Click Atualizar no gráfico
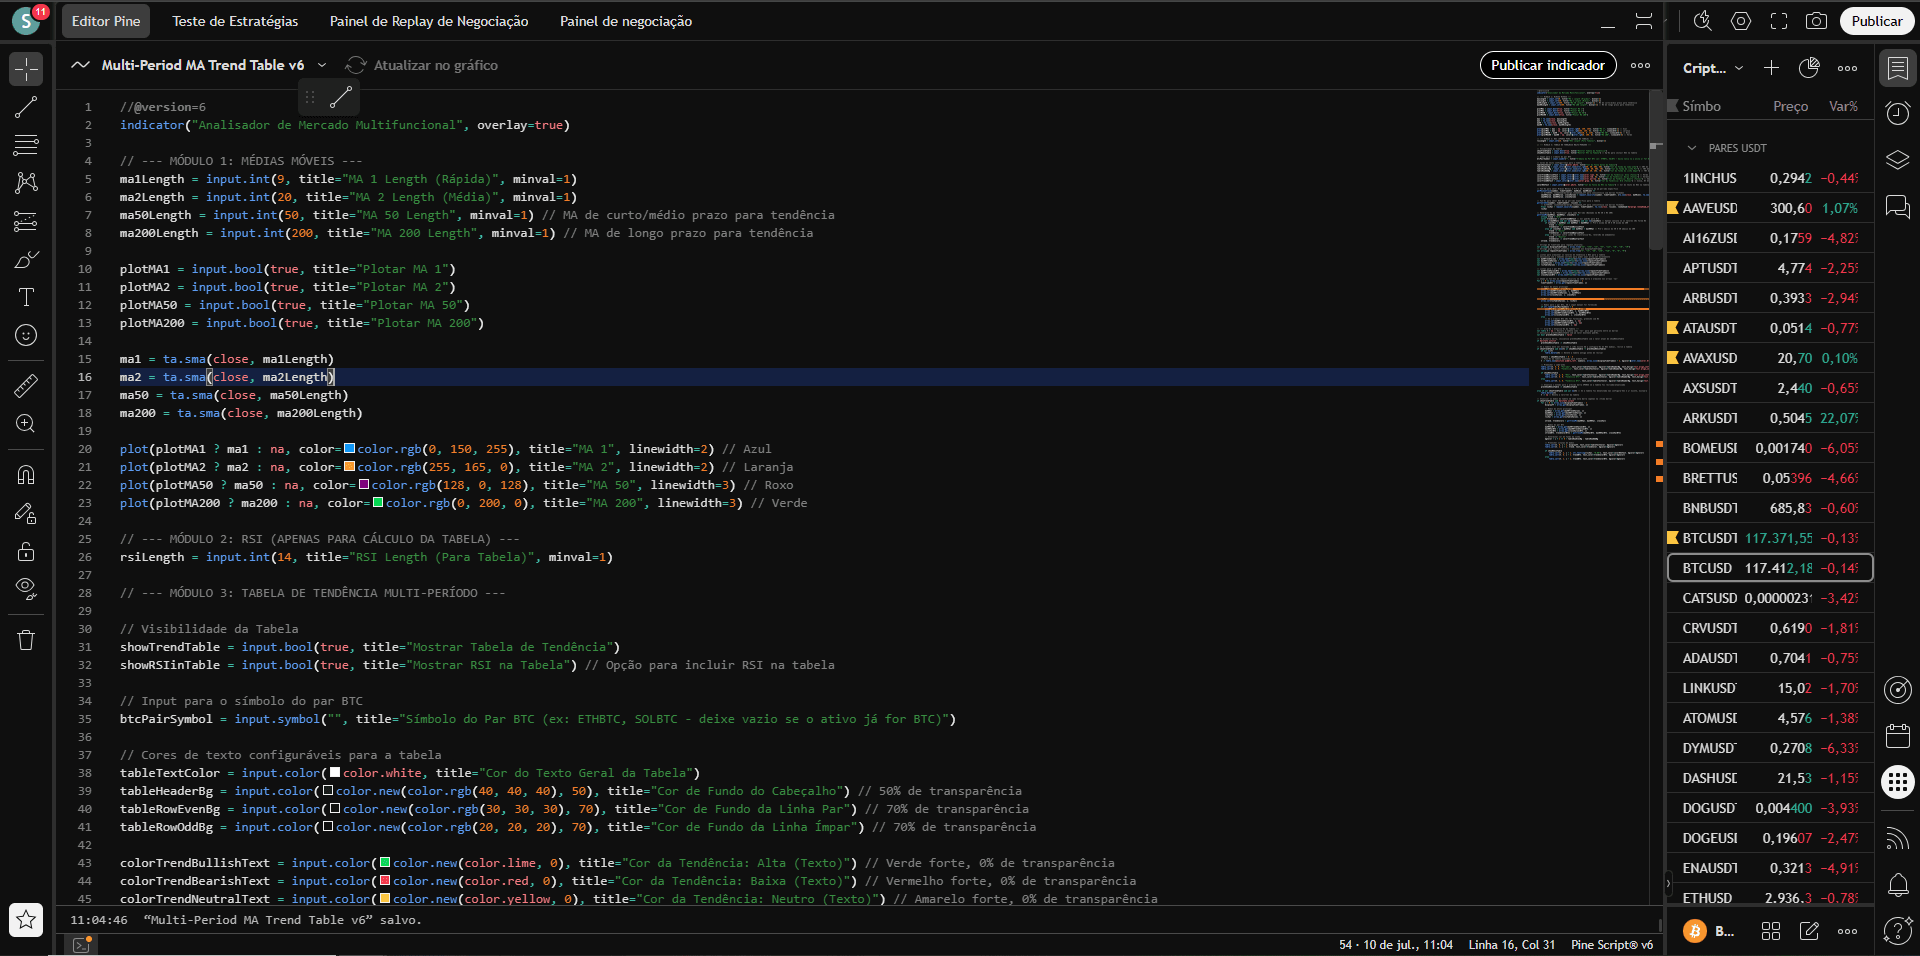The height and width of the screenshot is (956, 1920). [x=422, y=65]
